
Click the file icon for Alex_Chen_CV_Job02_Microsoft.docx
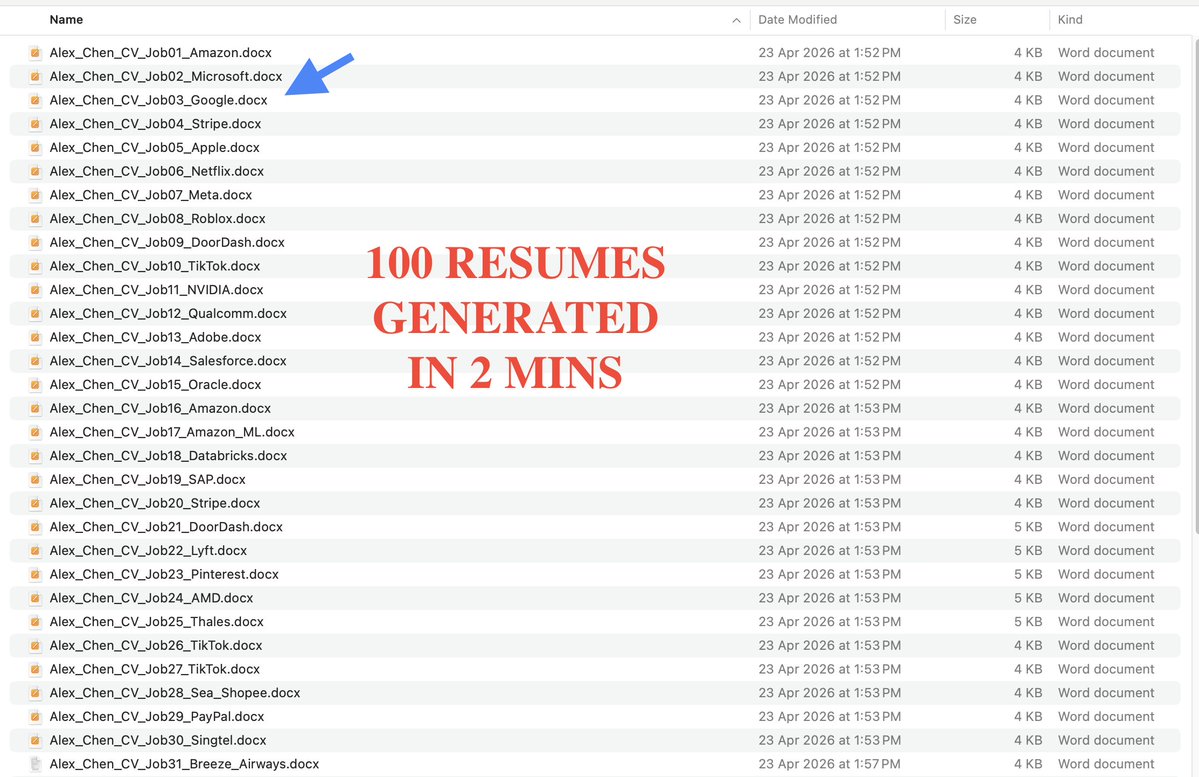click(x=35, y=76)
